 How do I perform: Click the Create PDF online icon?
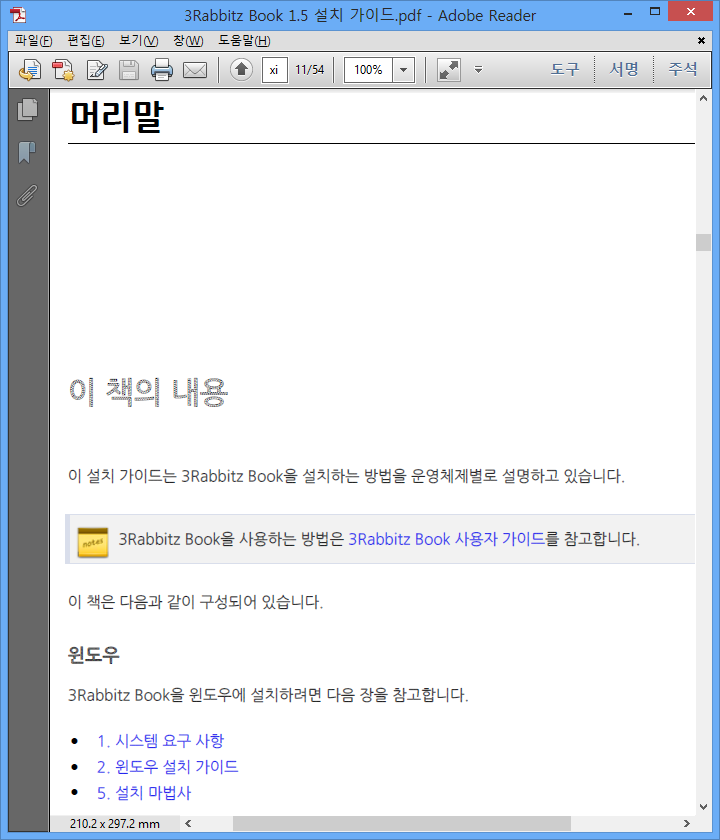pos(63,70)
